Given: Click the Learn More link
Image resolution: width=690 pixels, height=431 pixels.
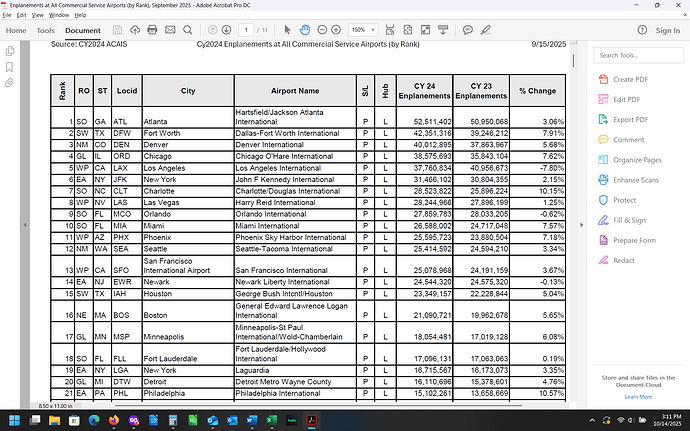Looking at the screenshot, I should pyautogui.click(x=638, y=397).
